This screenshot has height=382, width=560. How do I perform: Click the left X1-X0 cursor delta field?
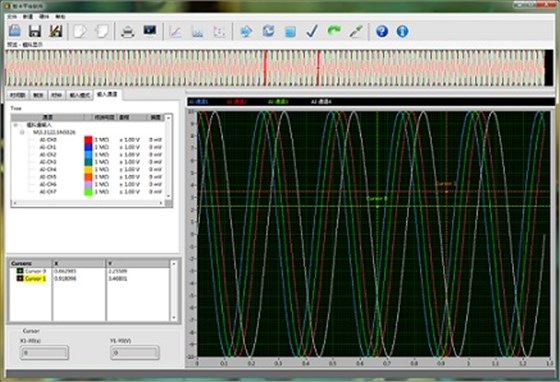pos(44,353)
